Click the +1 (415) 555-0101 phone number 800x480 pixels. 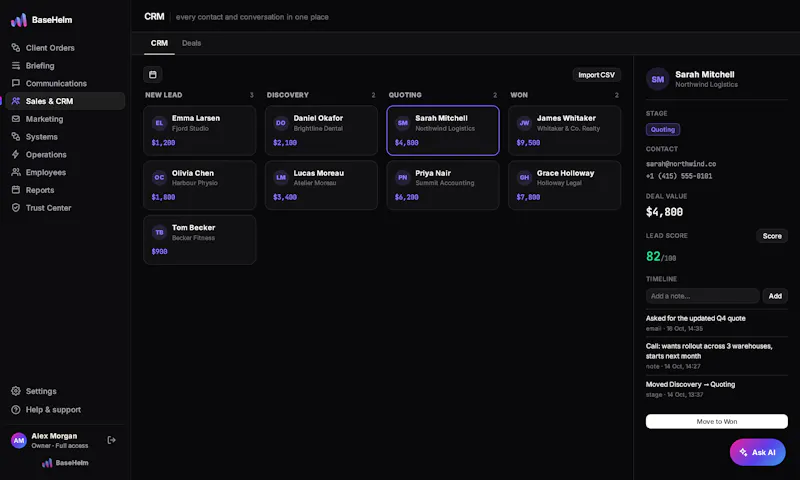(x=679, y=176)
